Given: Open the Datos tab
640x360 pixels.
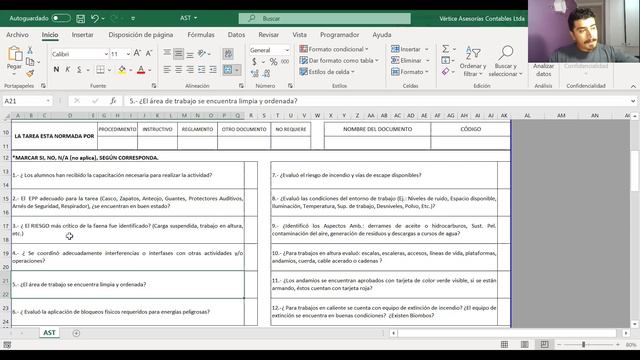Looking at the screenshot, I should 236,35.
